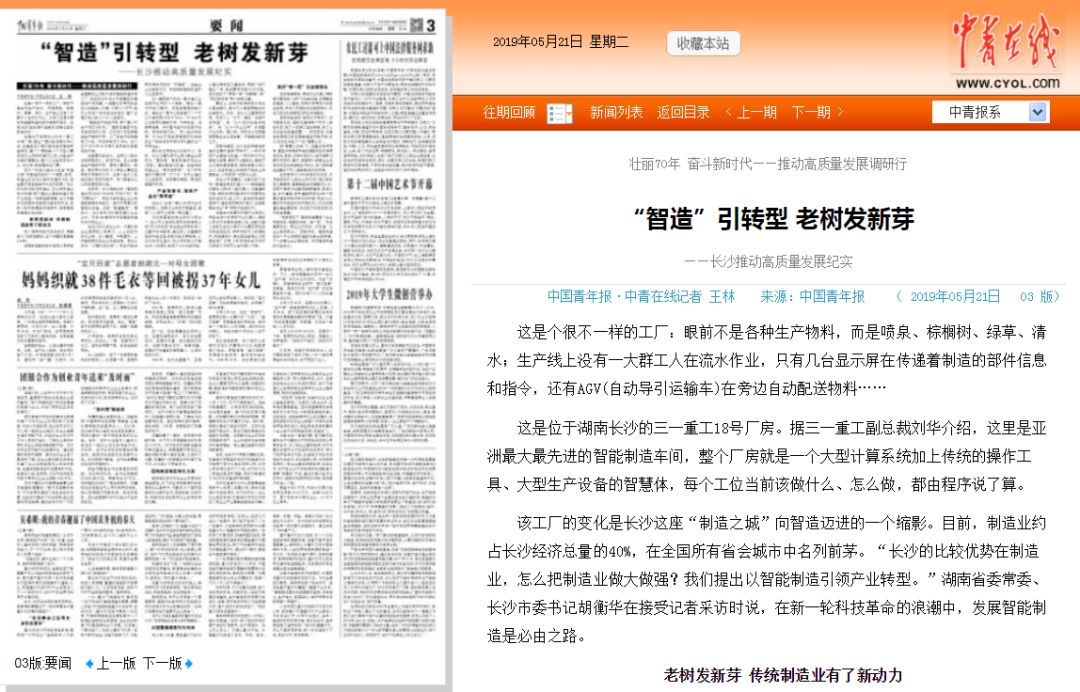Image resolution: width=1080 pixels, height=692 pixels.
Task: Click the header date 2019年05月21日 星期二
Action: pyautogui.click(x=561, y=42)
